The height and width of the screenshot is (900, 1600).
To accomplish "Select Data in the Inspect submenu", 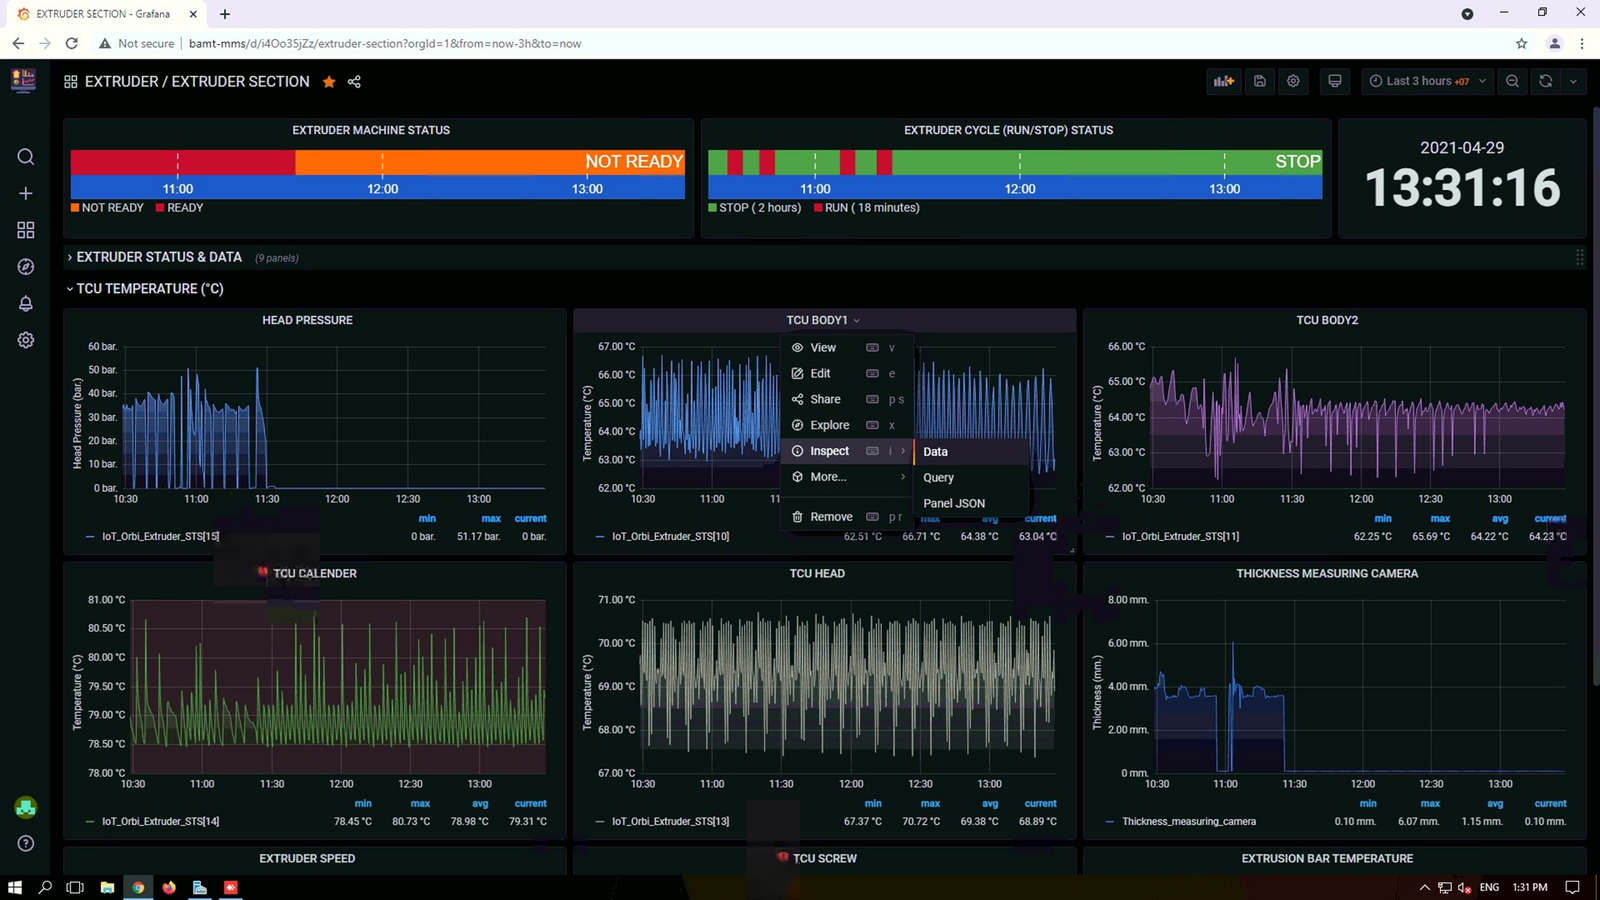I will 935,452.
